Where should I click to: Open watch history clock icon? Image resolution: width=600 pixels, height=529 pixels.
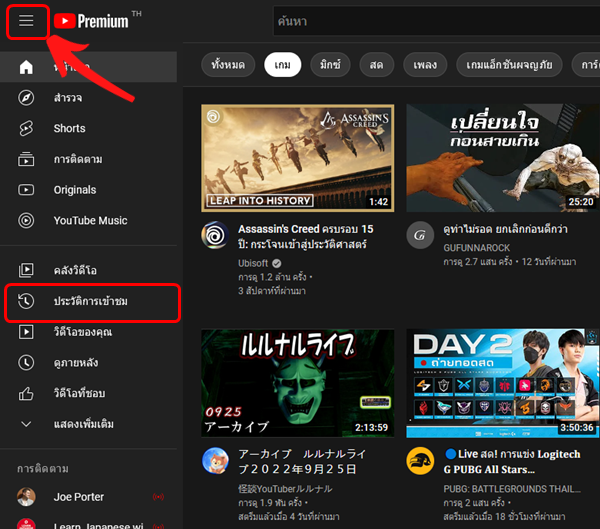pos(26,301)
